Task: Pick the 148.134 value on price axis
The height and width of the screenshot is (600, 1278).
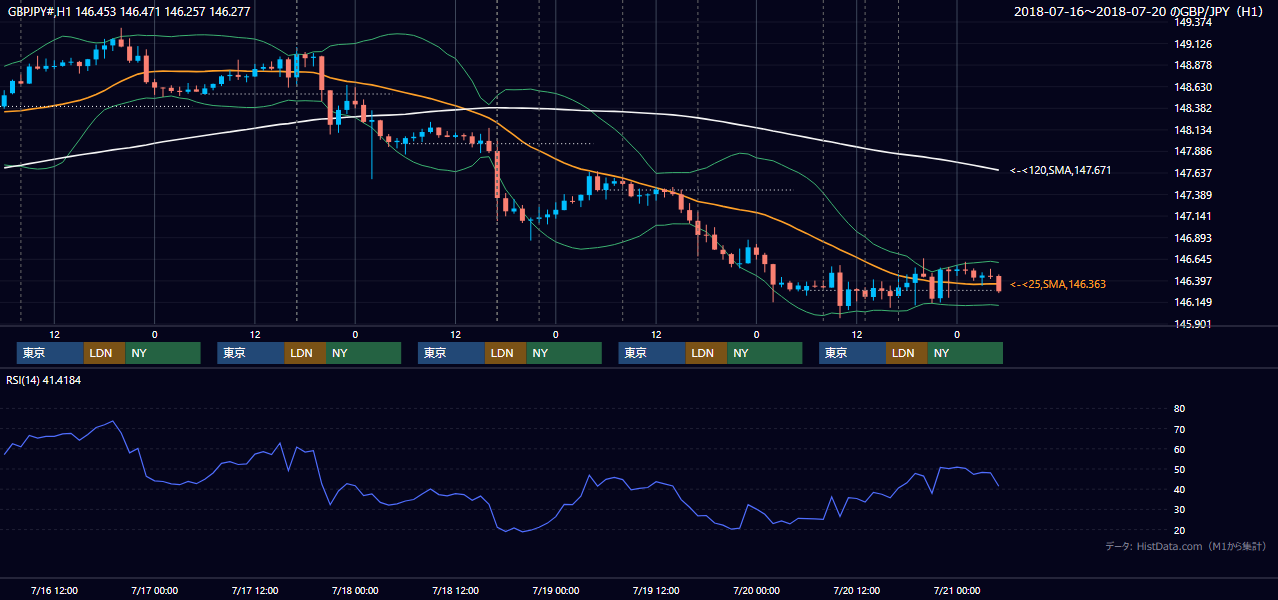Action: click(1194, 130)
